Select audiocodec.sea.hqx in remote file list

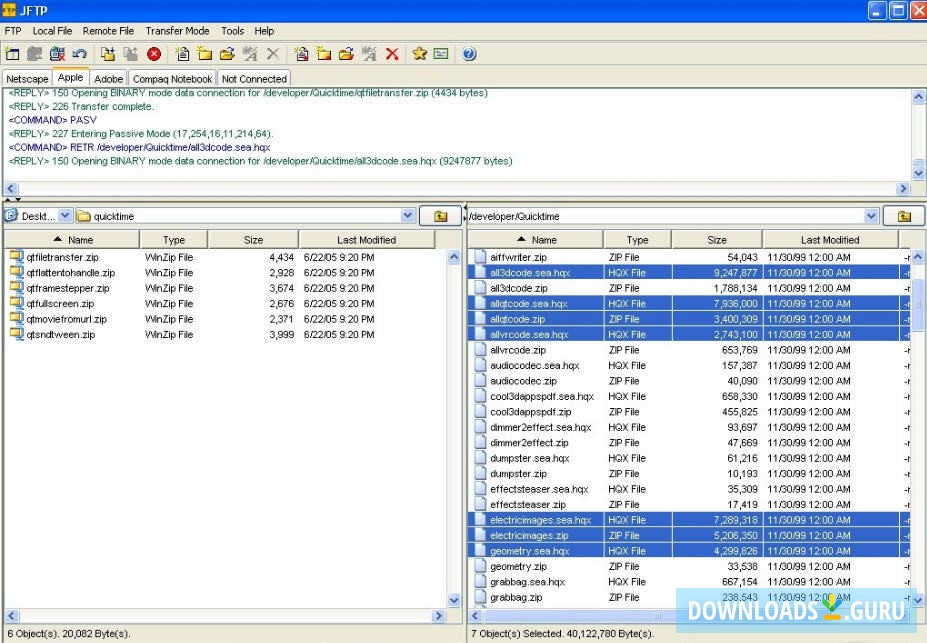534,366
